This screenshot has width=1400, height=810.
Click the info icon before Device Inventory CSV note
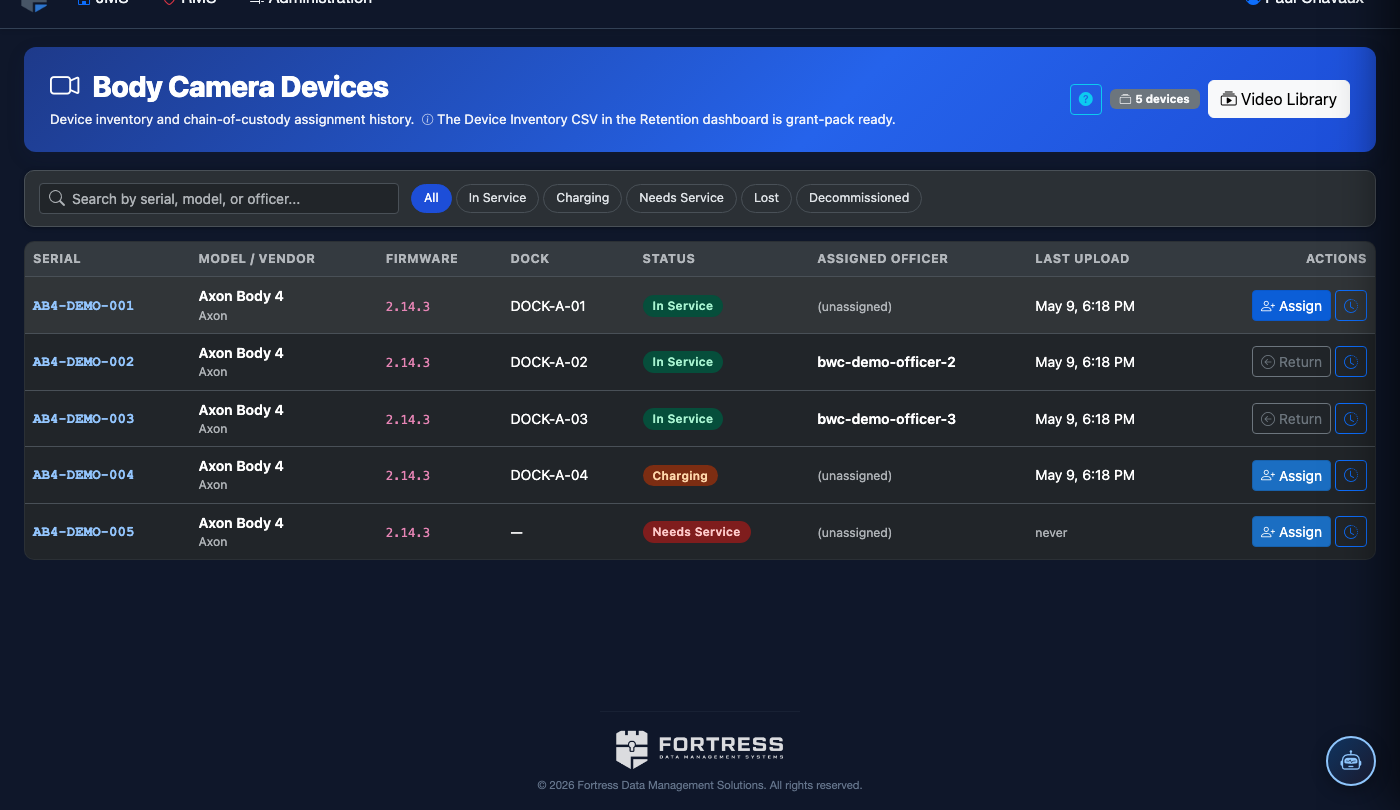tap(427, 120)
